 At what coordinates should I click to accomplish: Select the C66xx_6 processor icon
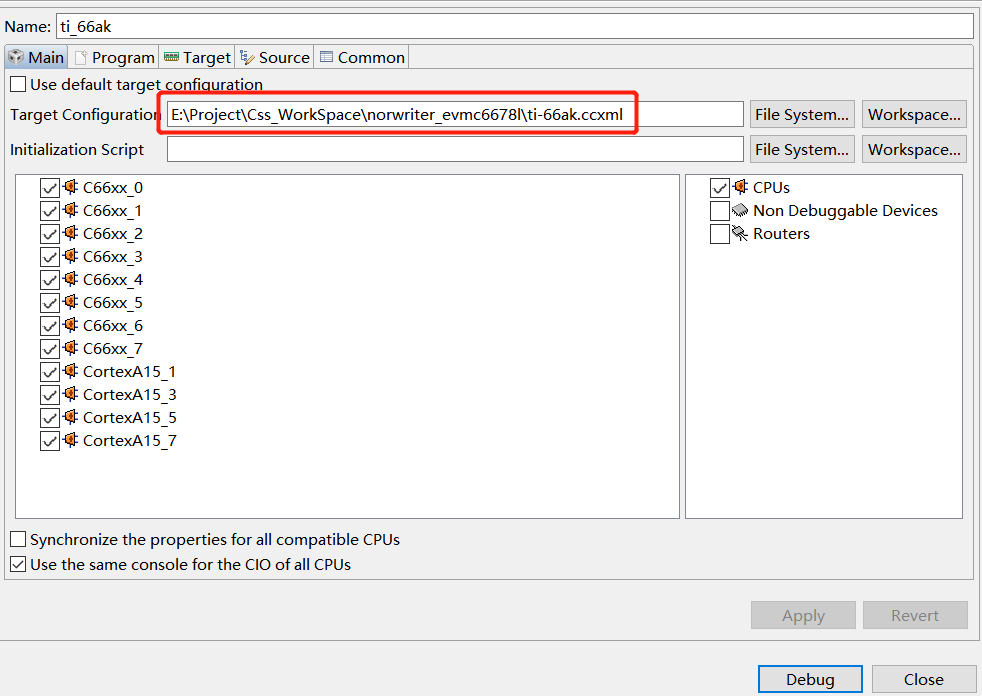[x=69, y=325]
